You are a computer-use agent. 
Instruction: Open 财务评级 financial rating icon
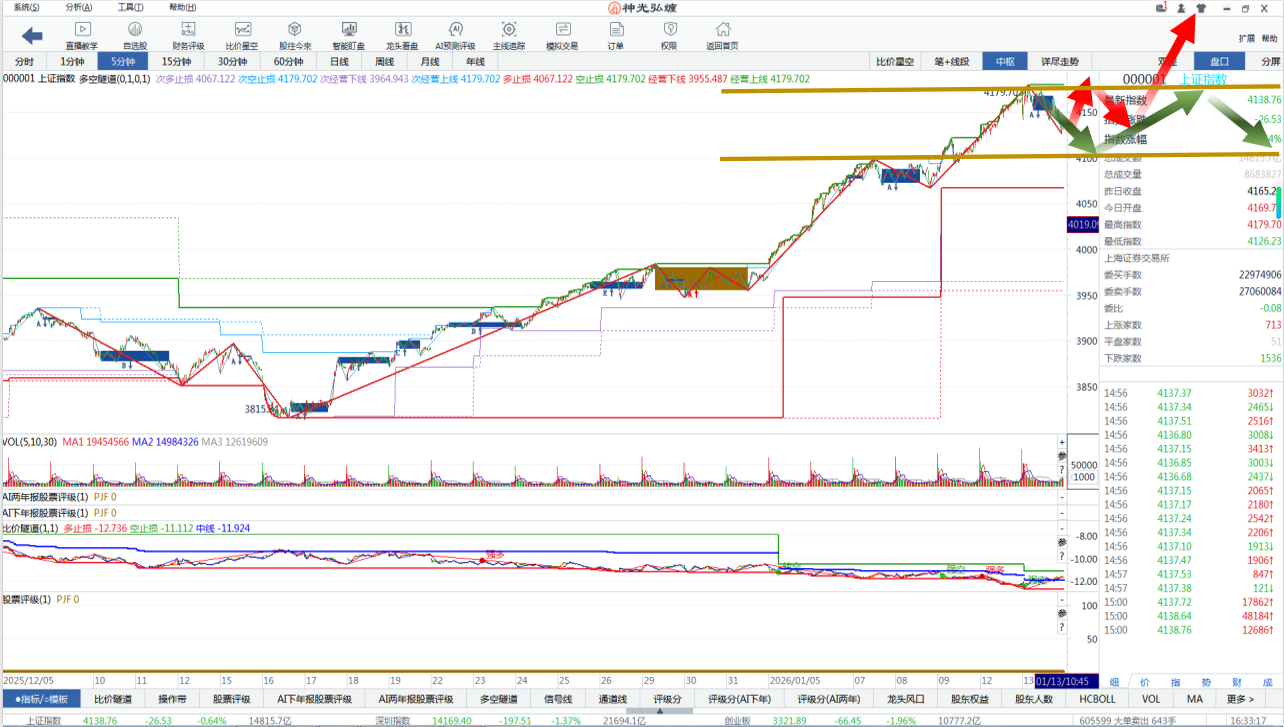(x=188, y=35)
